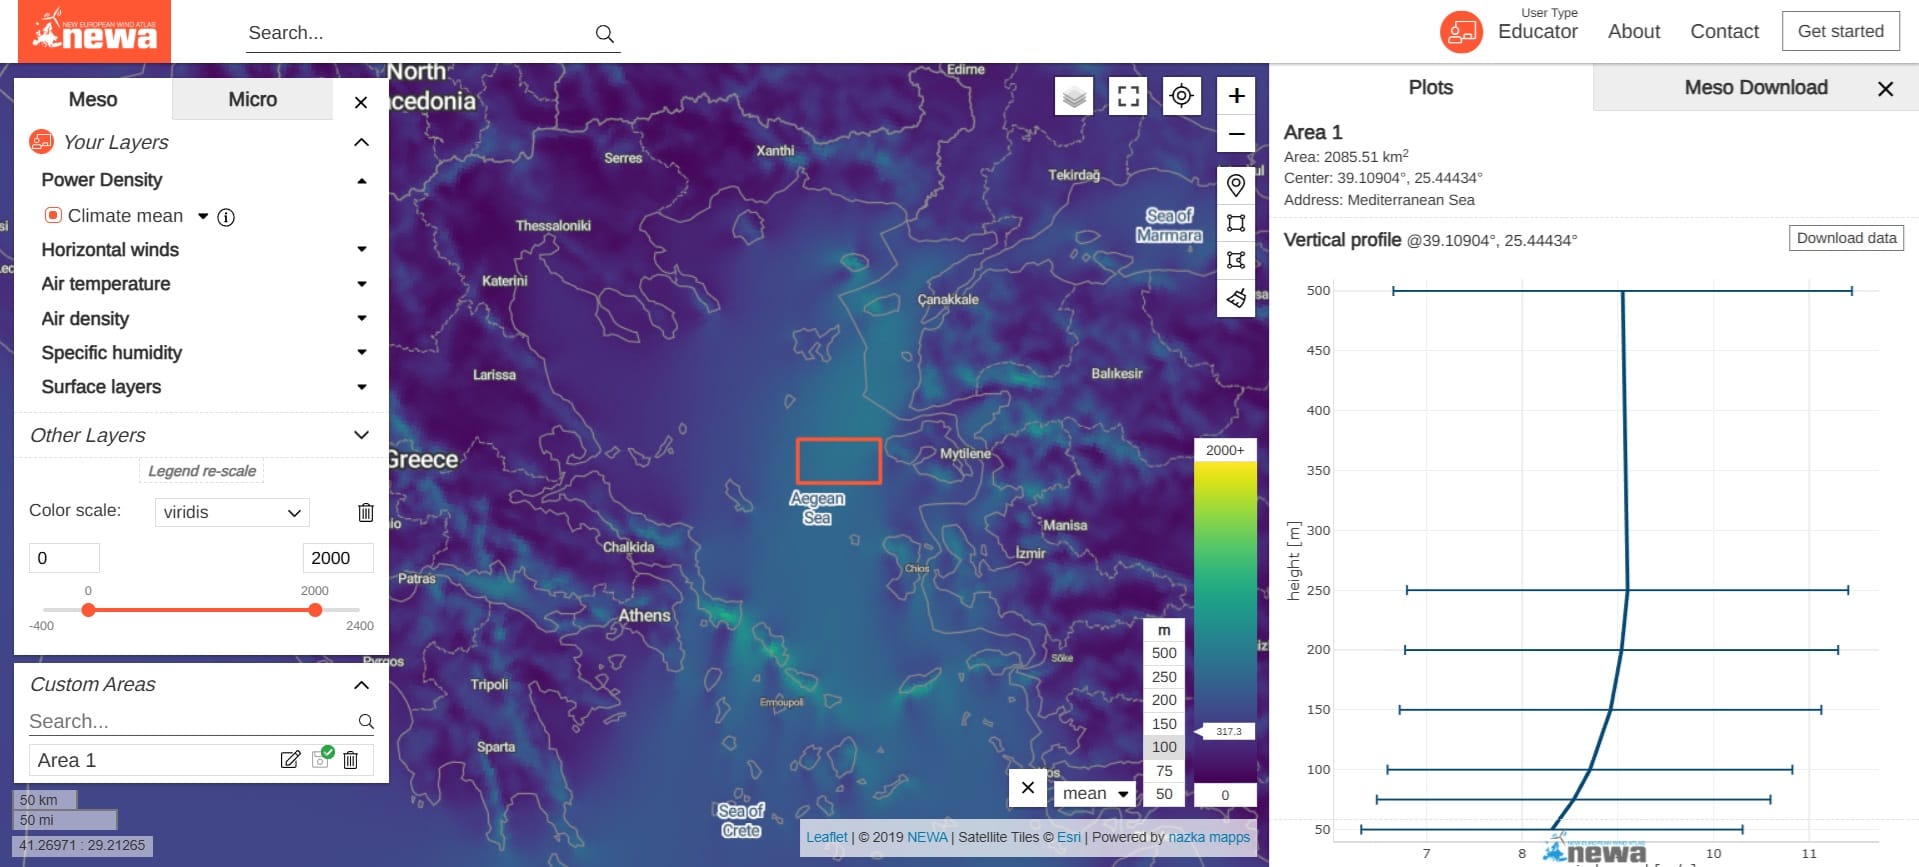Expand the Other Layers section

tap(361, 435)
